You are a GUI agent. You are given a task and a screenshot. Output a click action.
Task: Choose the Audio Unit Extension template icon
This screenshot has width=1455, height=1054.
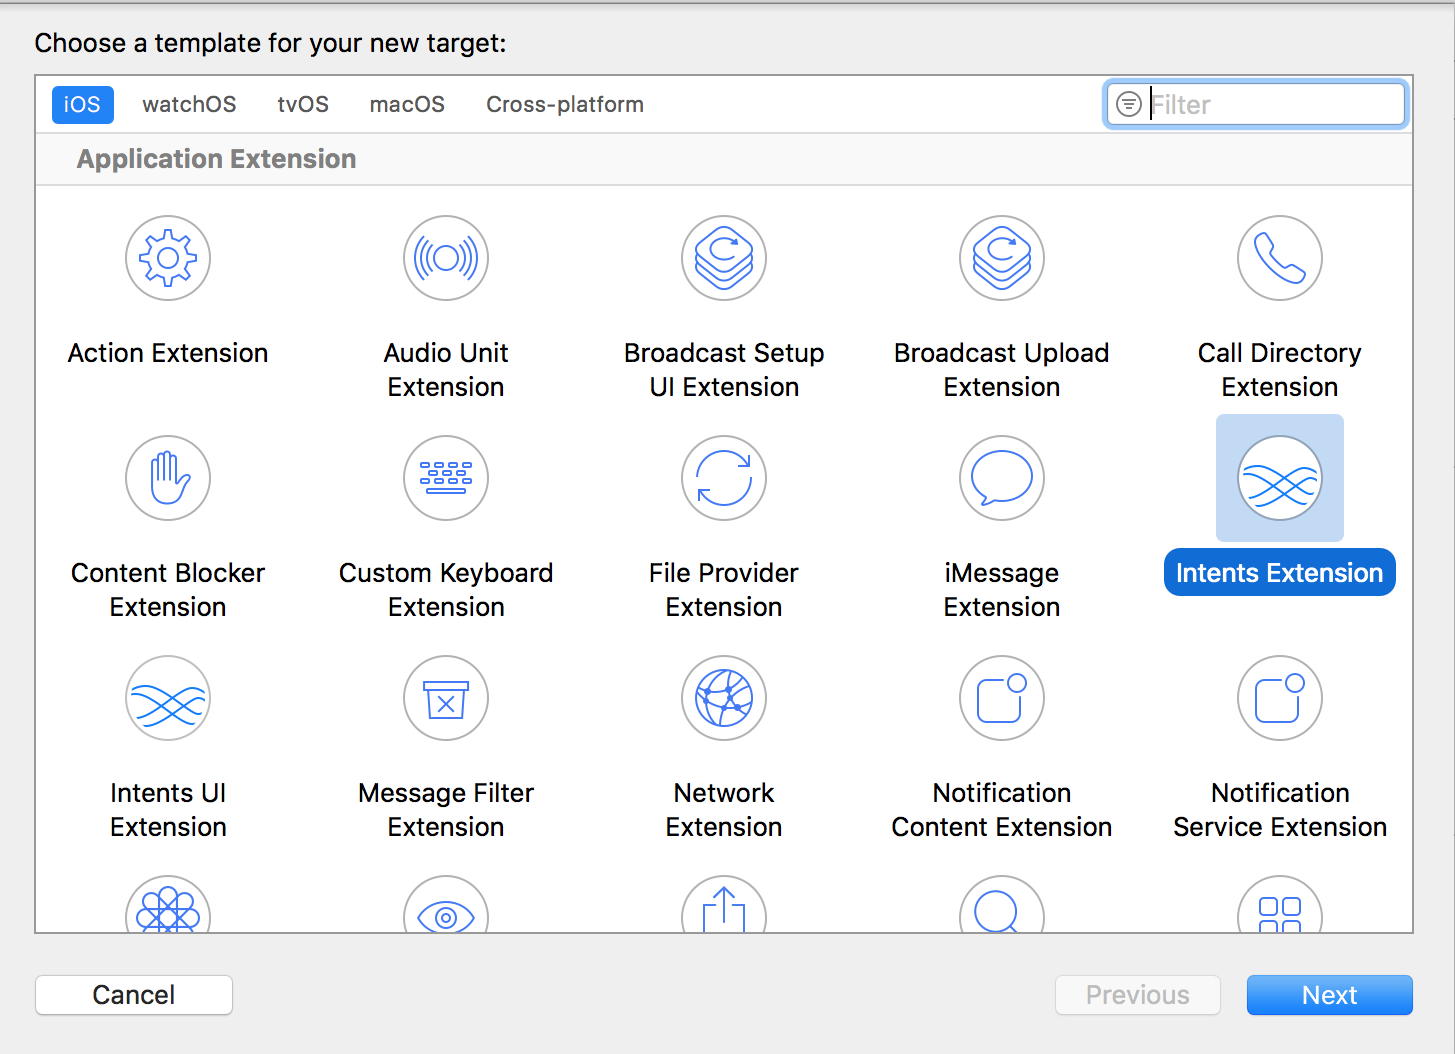point(446,258)
